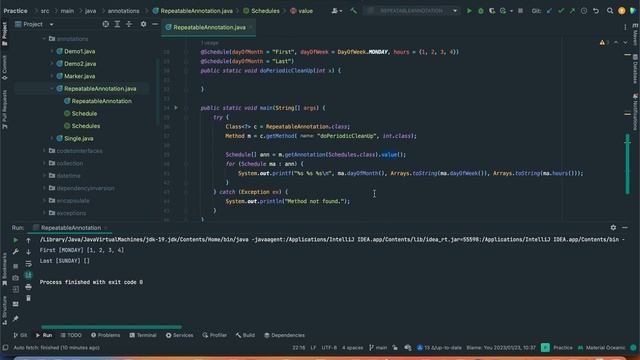Toggle soft-wrap in Run console
The height and width of the screenshot is (360, 640).
click(x=28, y=264)
